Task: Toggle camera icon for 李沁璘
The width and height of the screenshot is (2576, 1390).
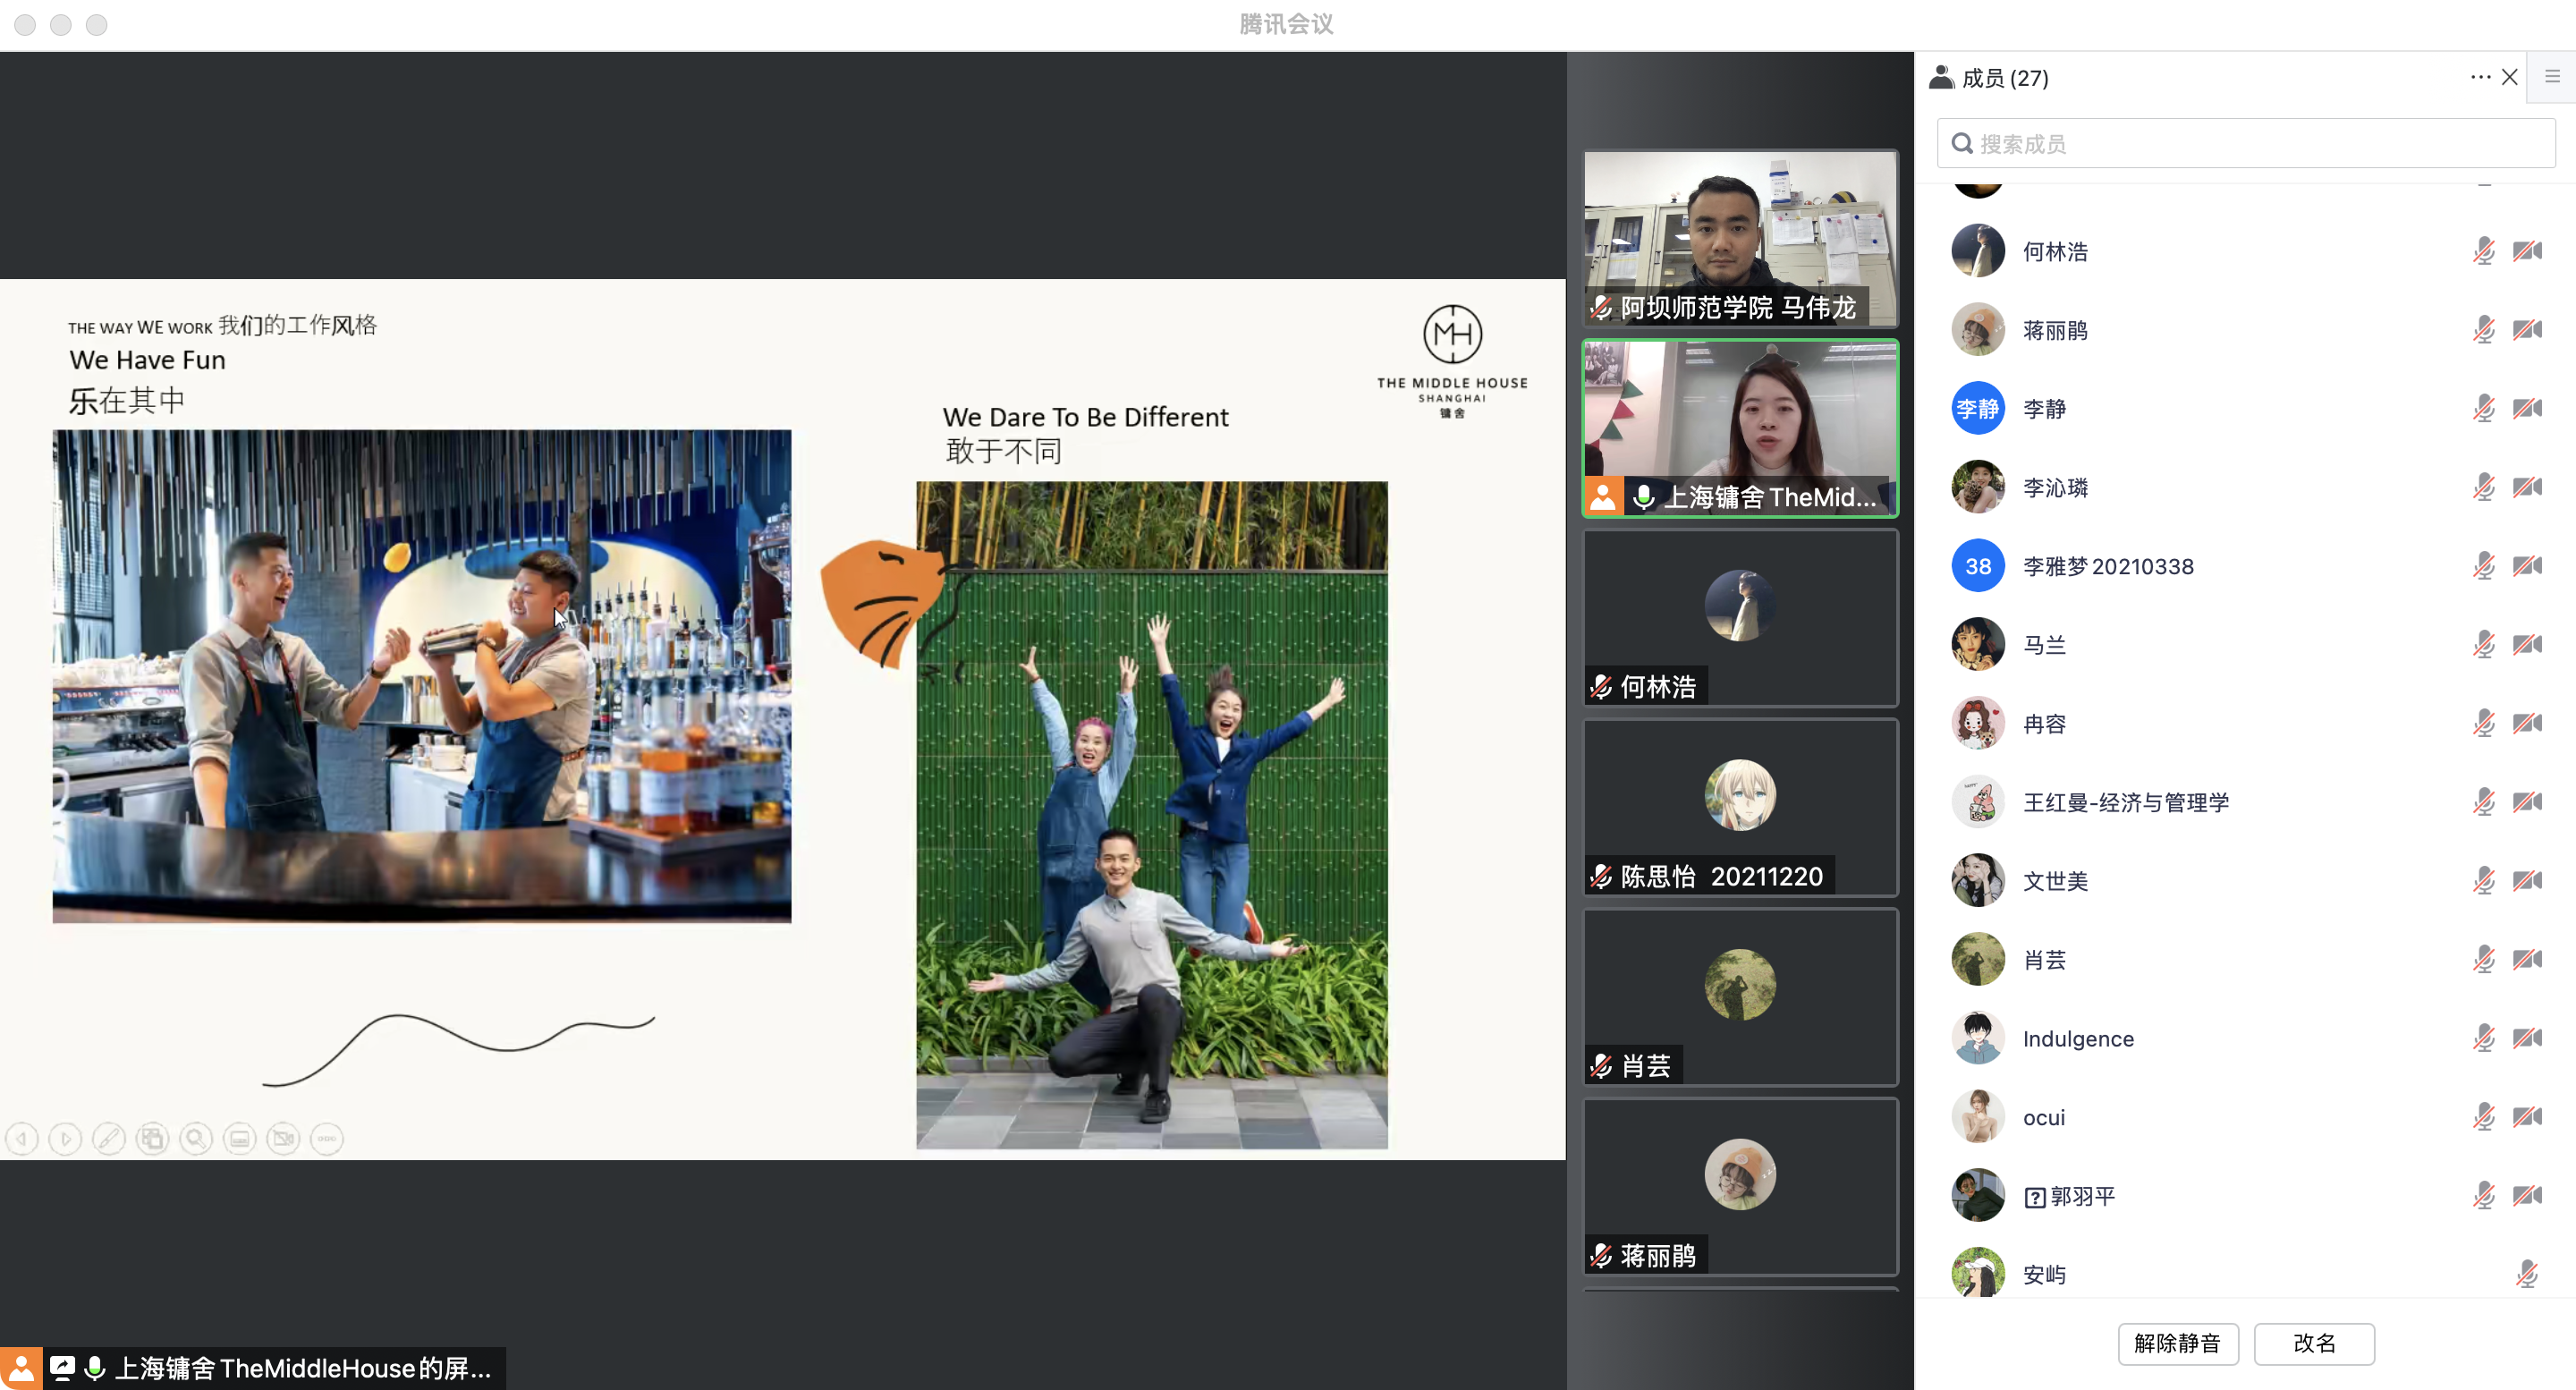Action: click(2527, 487)
